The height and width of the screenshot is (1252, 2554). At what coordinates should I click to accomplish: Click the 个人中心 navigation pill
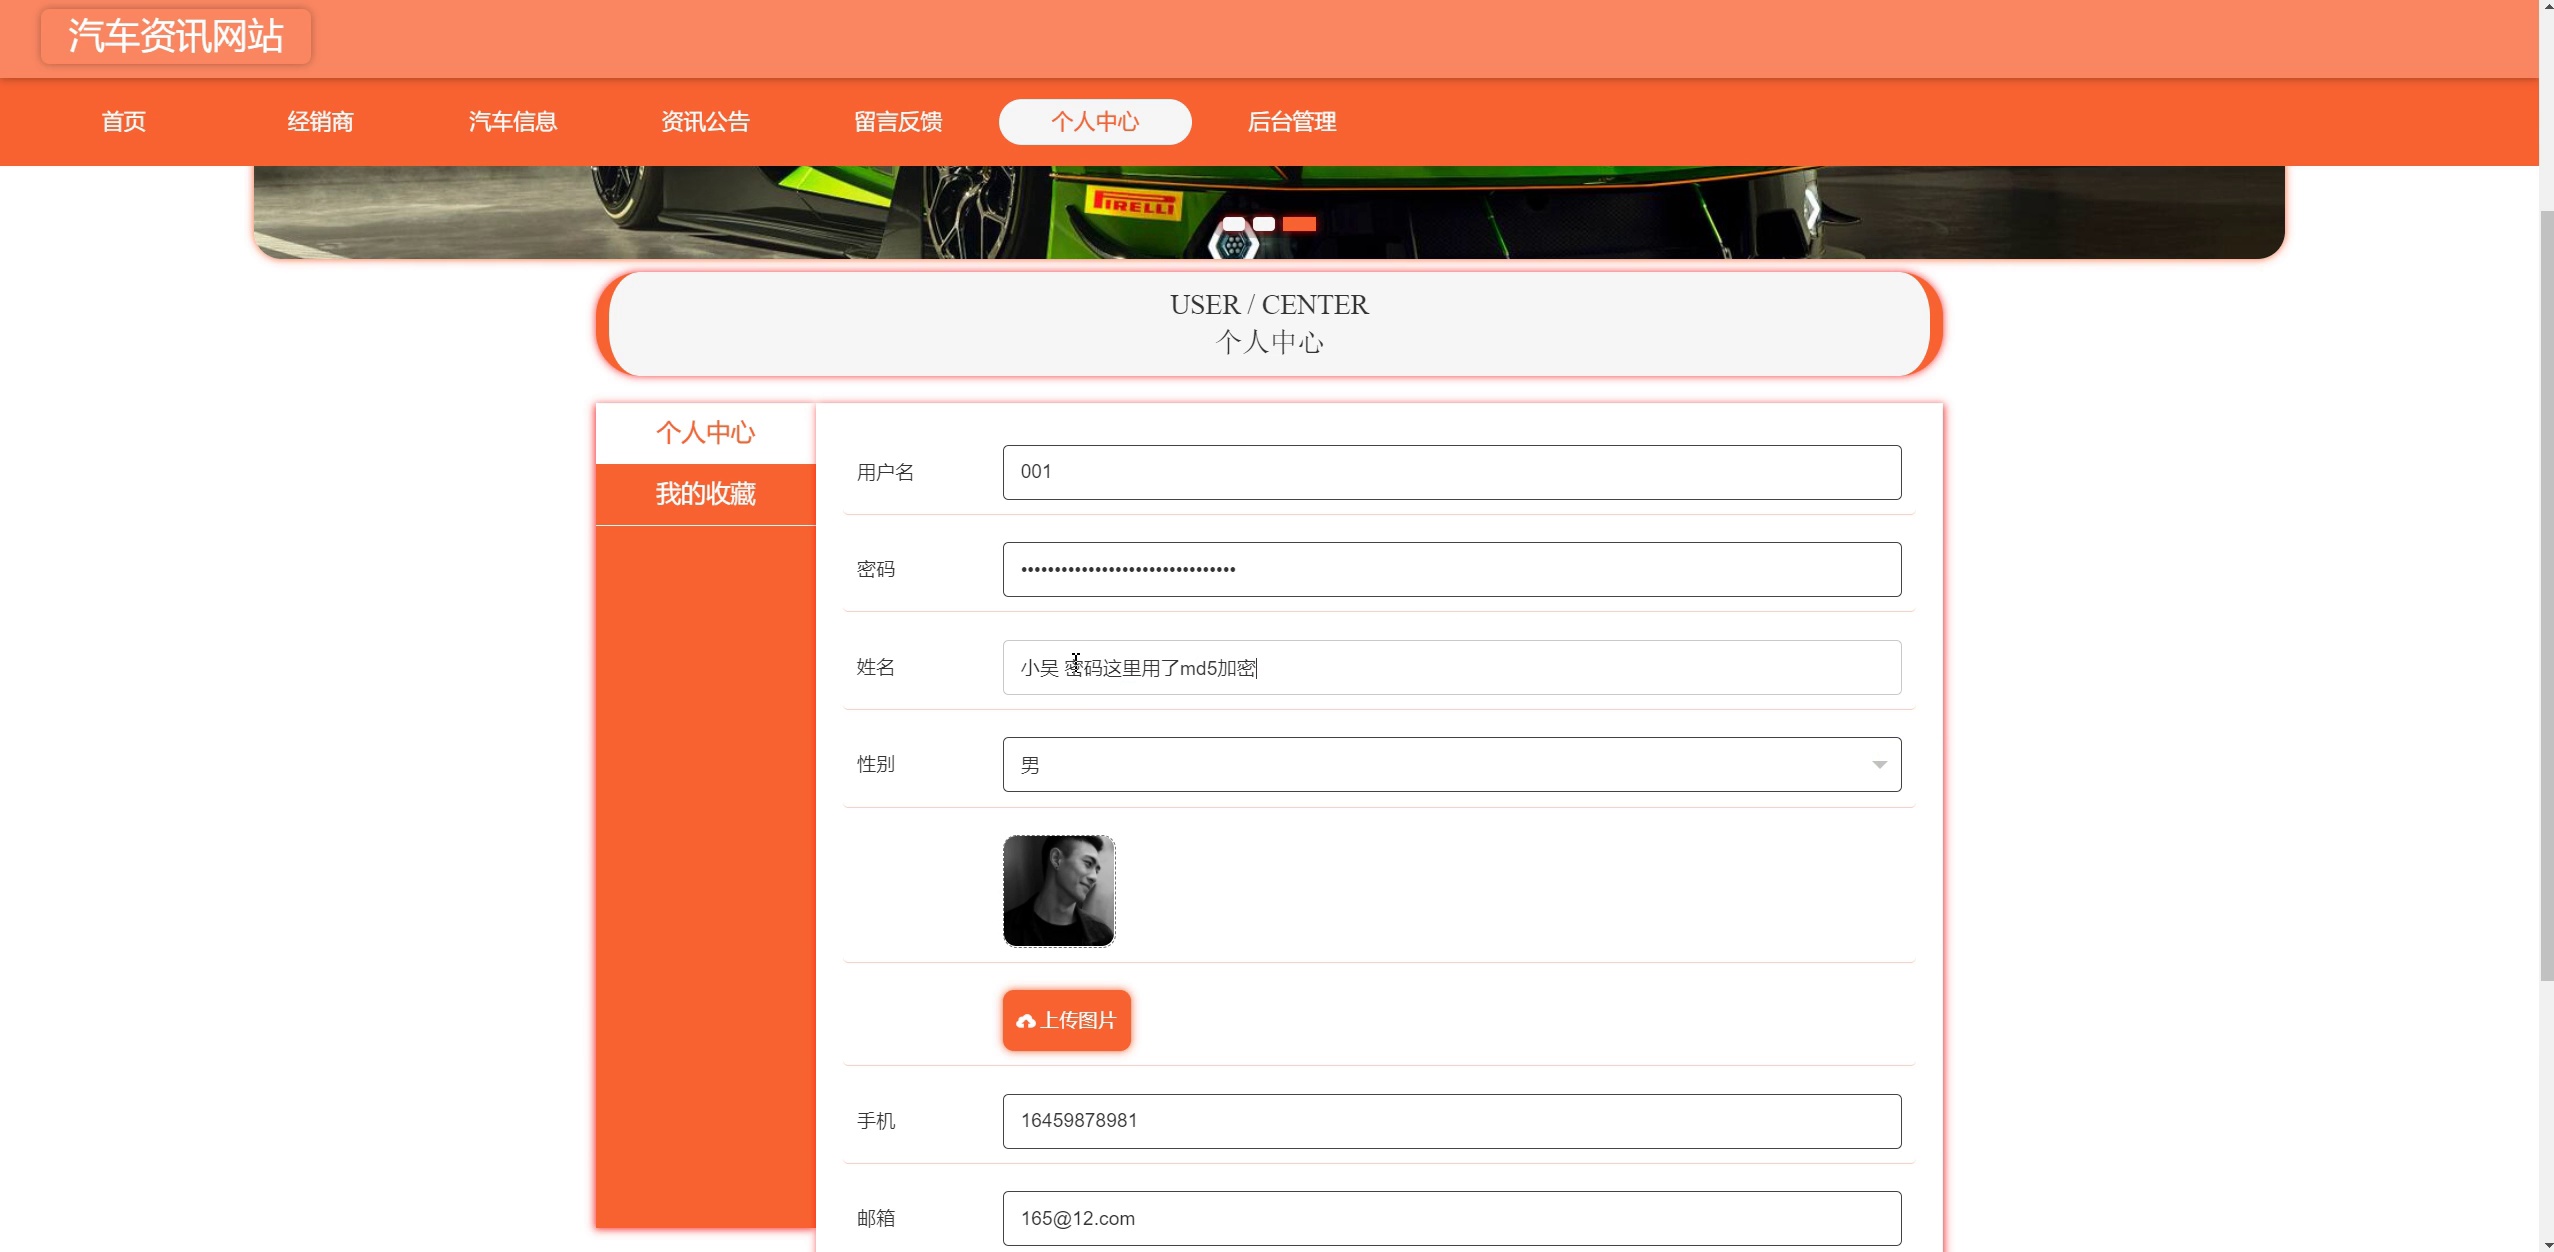click(x=1095, y=122)
